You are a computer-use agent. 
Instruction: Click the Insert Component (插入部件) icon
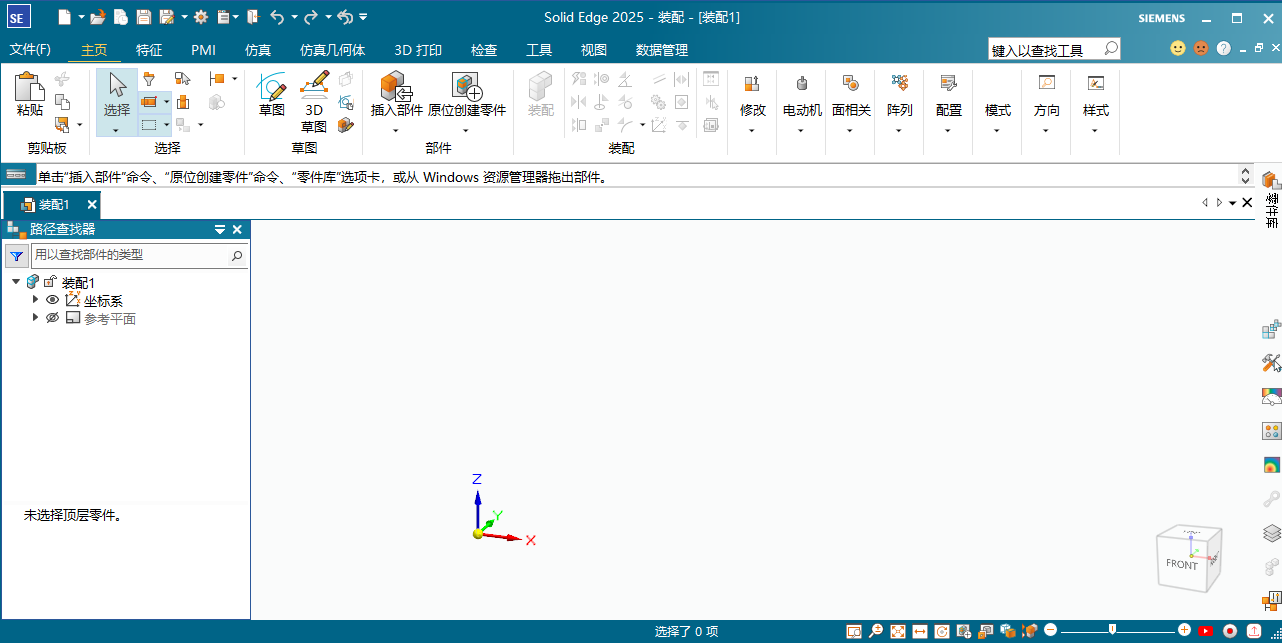[x=396, y=86]
